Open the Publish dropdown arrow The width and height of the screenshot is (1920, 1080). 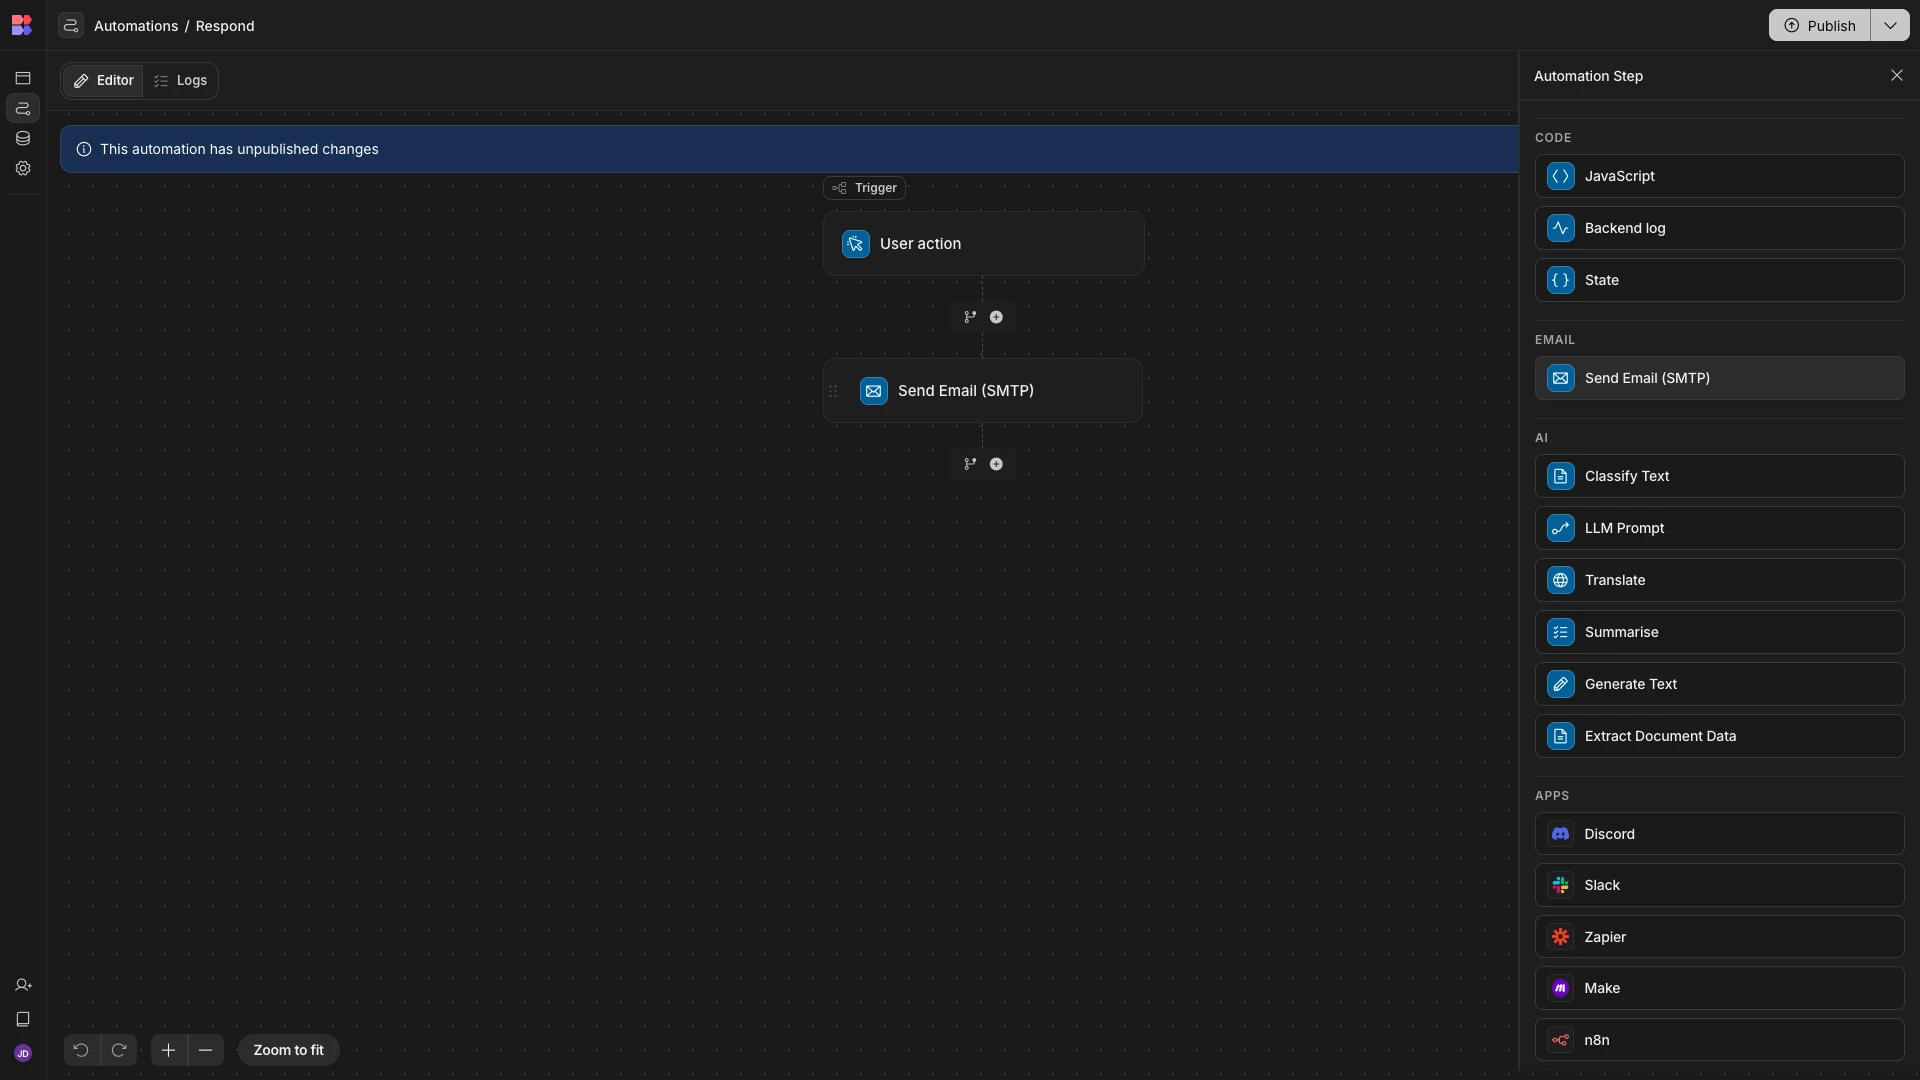(x=1890, y=26)
